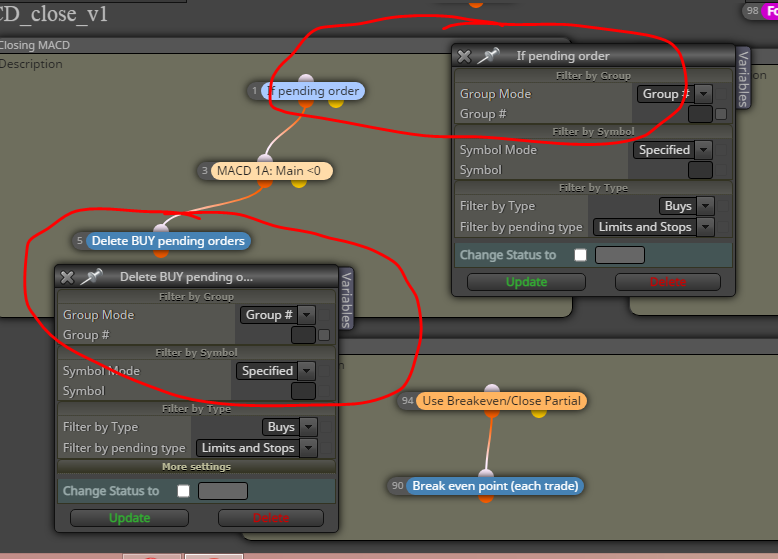
Task: Open Variables tab of Delete BUY panel
Action: point(346,299)
